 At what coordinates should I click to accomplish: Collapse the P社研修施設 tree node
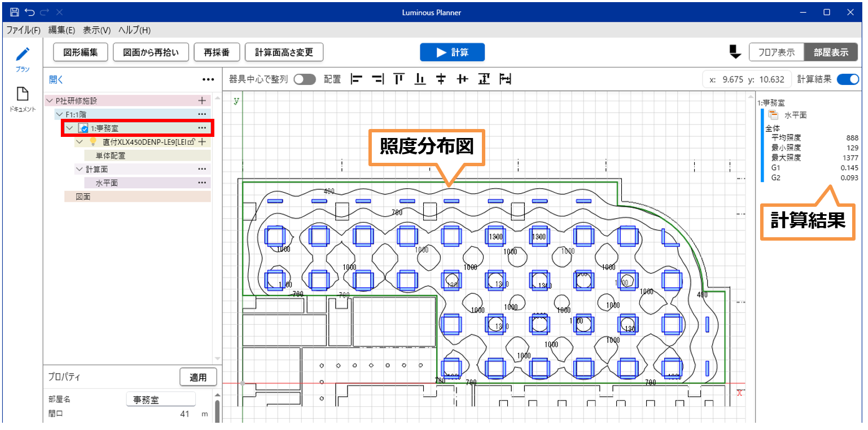pyautogui.click(x=50, y=101)
